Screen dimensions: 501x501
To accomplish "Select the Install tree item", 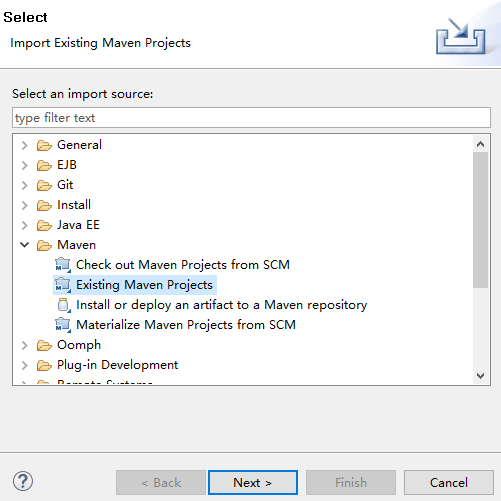I will coord(74,205).
